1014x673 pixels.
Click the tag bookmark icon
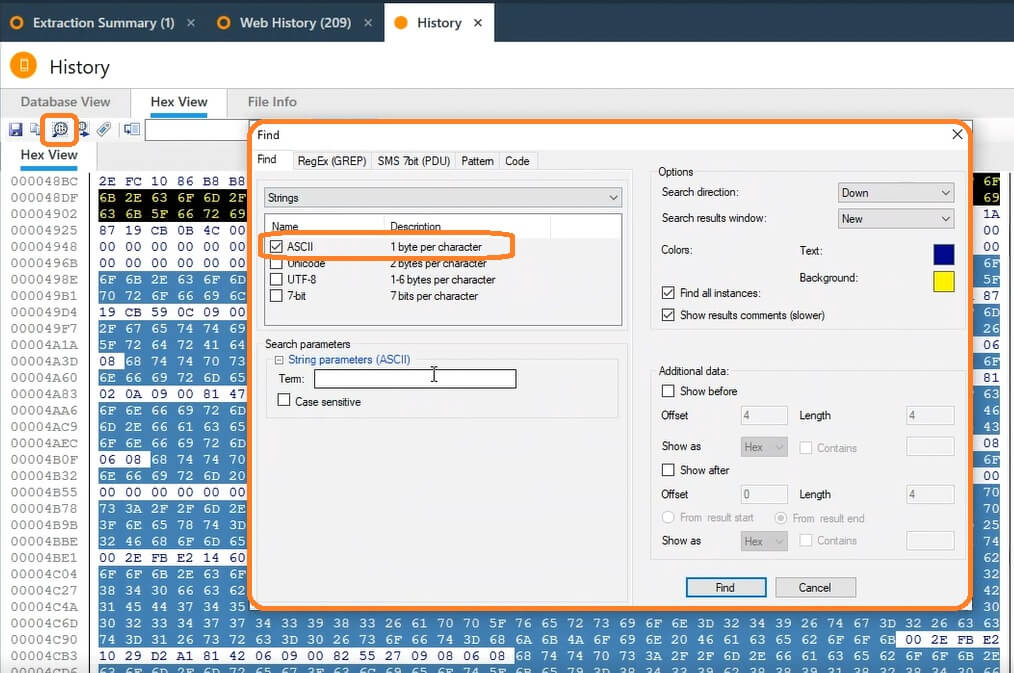tap(104, 129)
